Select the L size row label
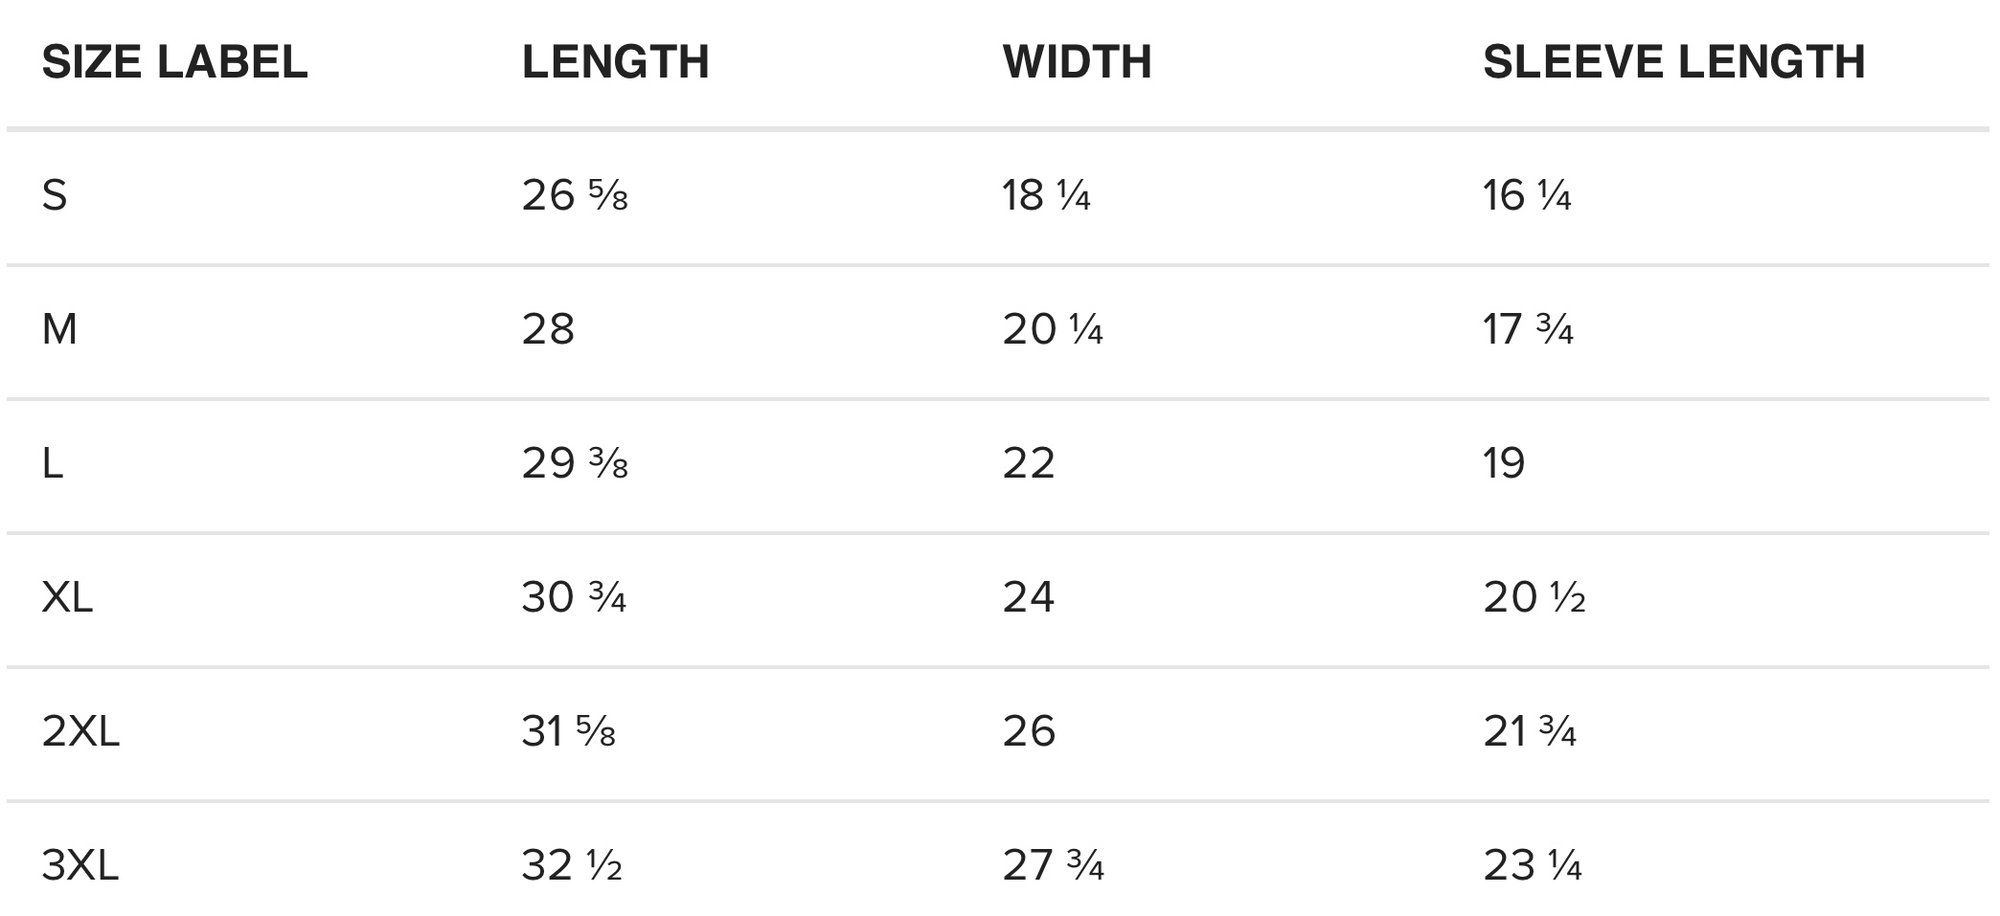The height and width of the screenshot is (916, 2000). click(52, 463)
